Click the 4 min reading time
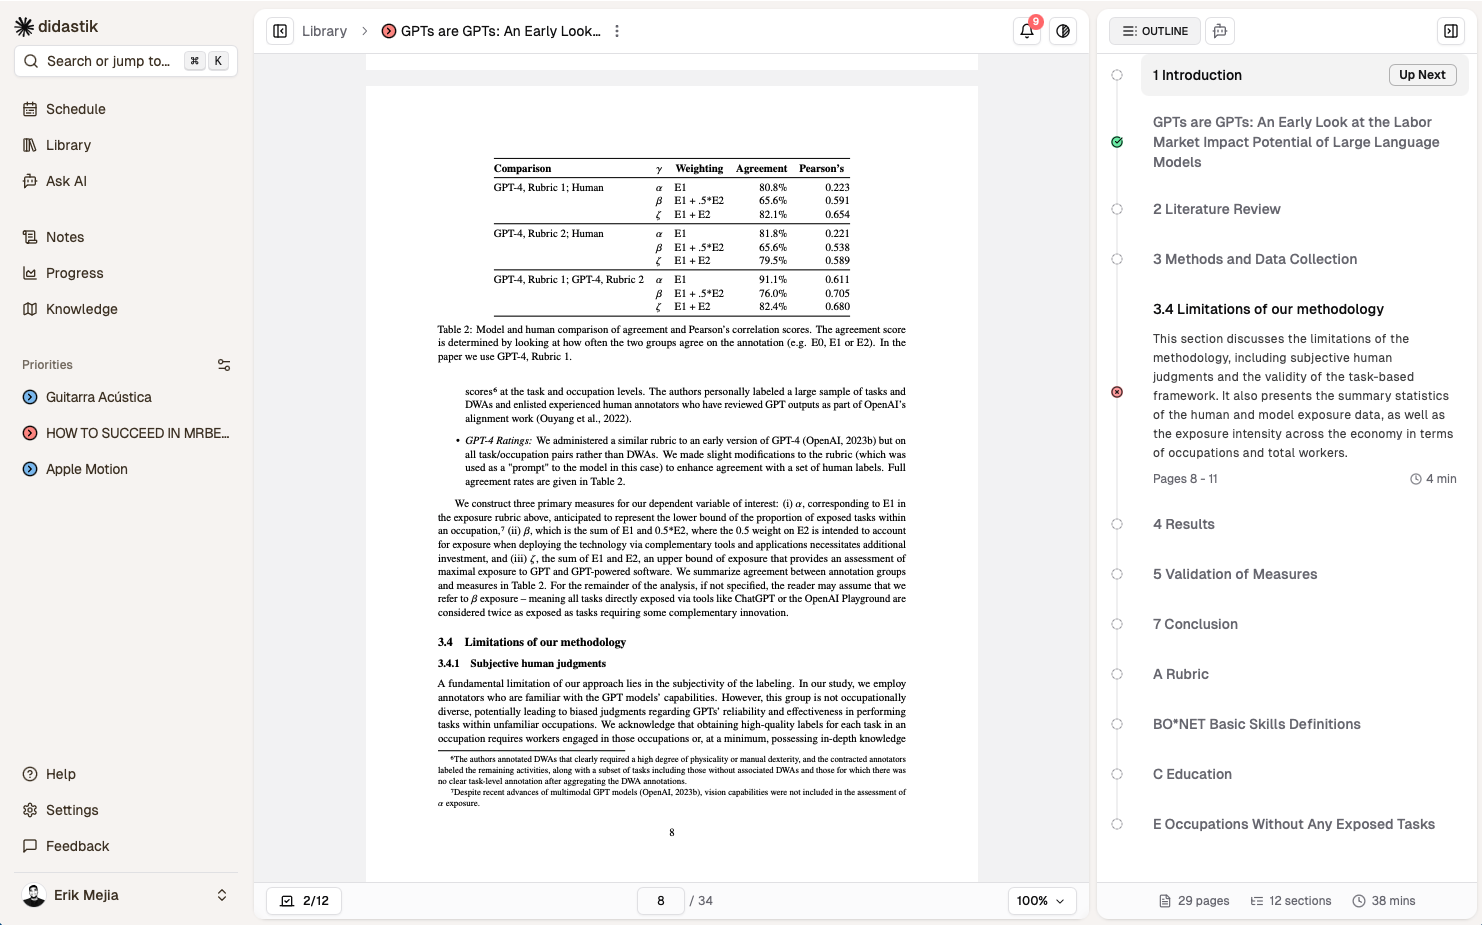The image size is (1482, 925). tap(1433, 479)
